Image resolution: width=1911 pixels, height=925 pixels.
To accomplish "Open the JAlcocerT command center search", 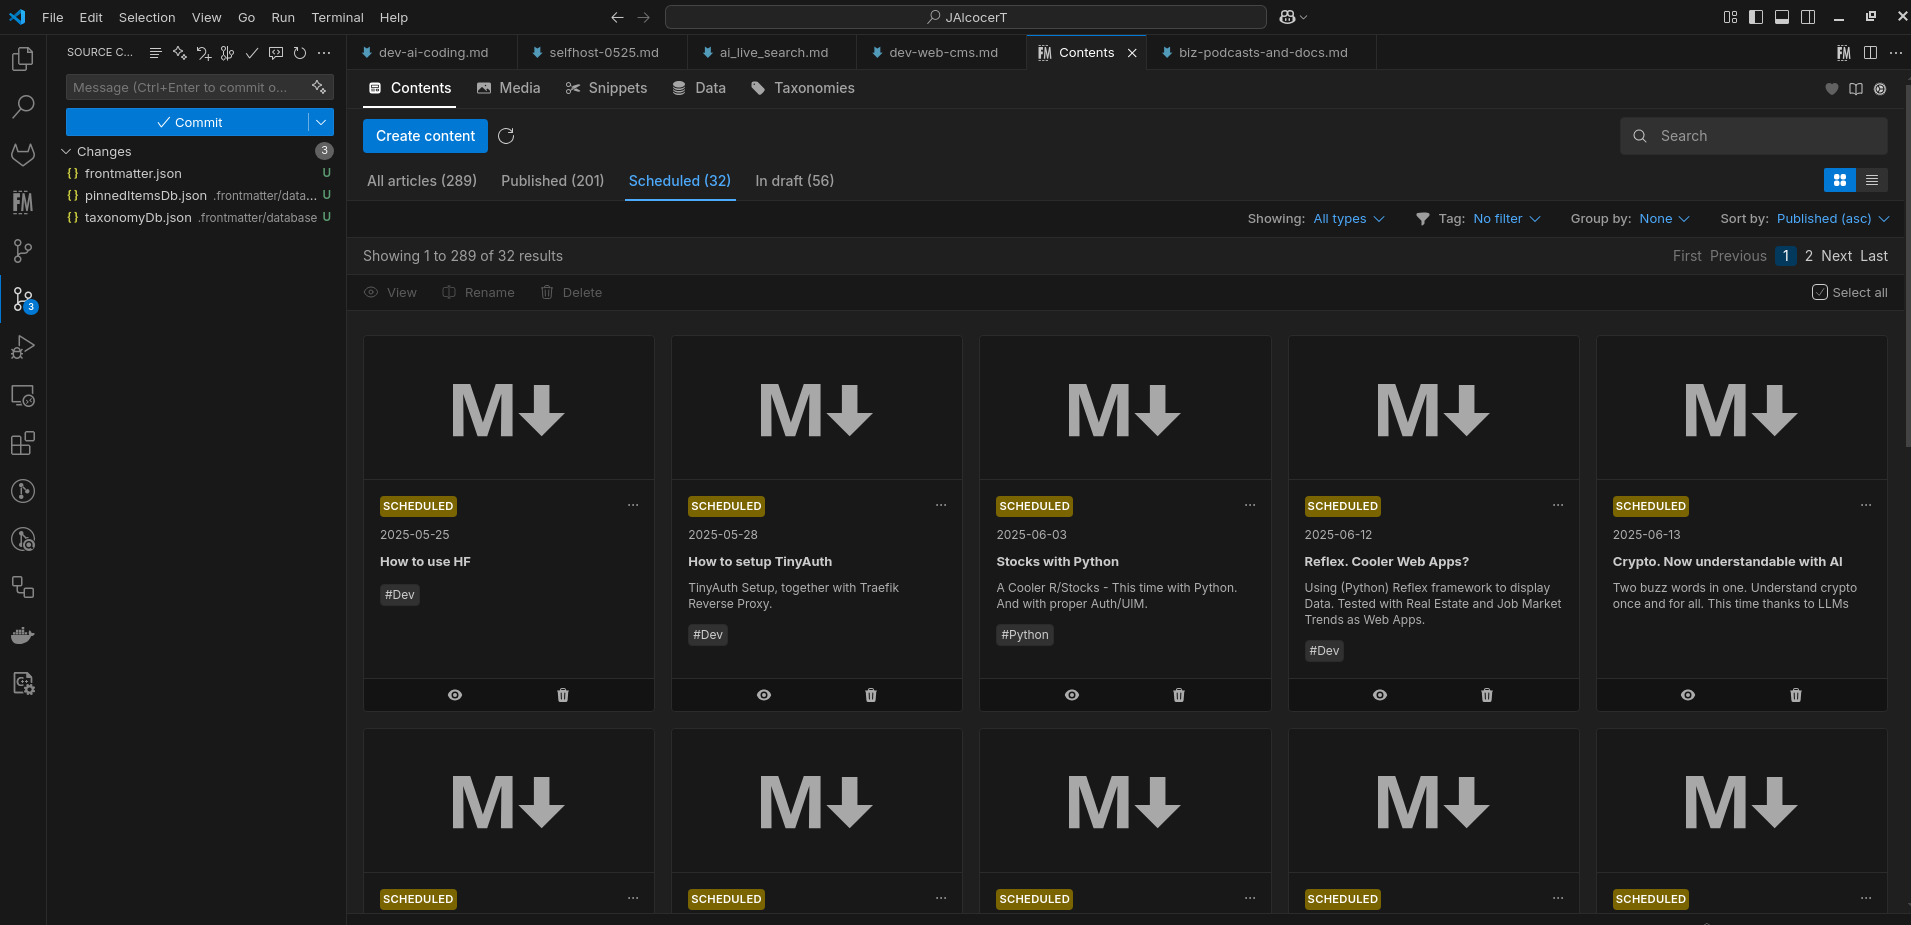I will click(965, 17).
